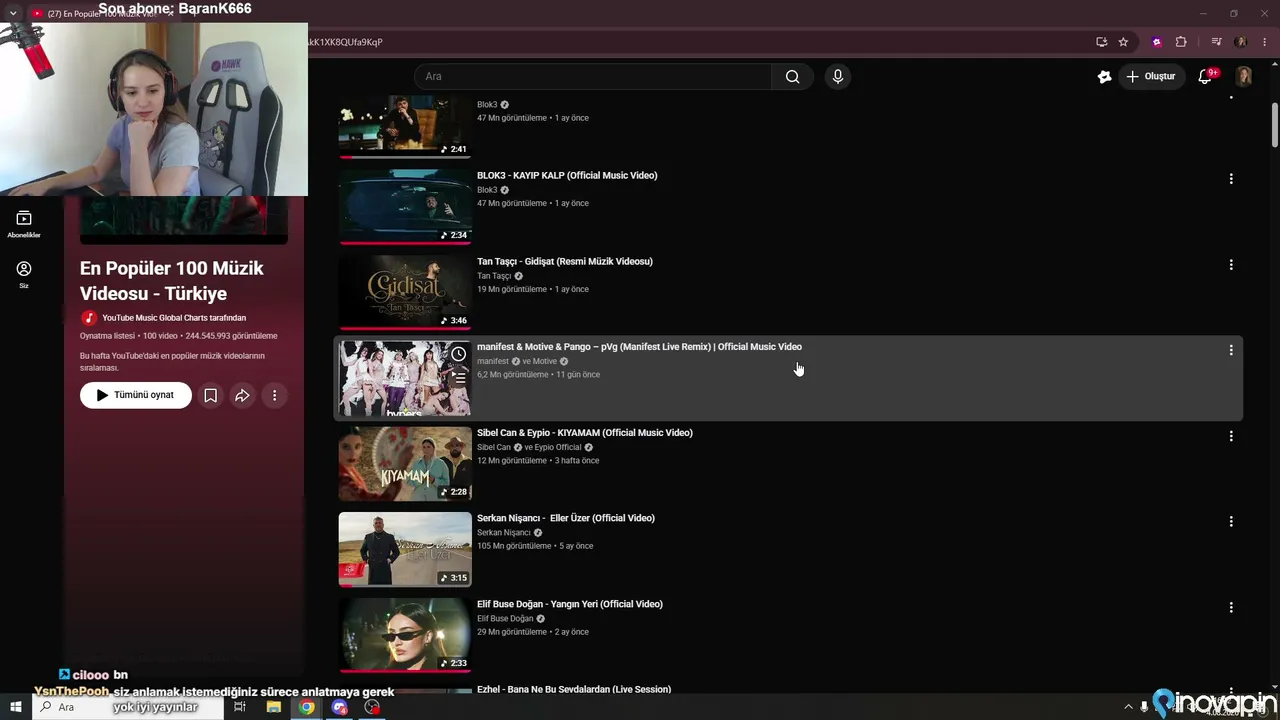Open options for Elif Buse Doğan Yangın Yeri
The height and width of the screenshot is (720, 1280).
pyautogui.click(x=1231, y=607)
